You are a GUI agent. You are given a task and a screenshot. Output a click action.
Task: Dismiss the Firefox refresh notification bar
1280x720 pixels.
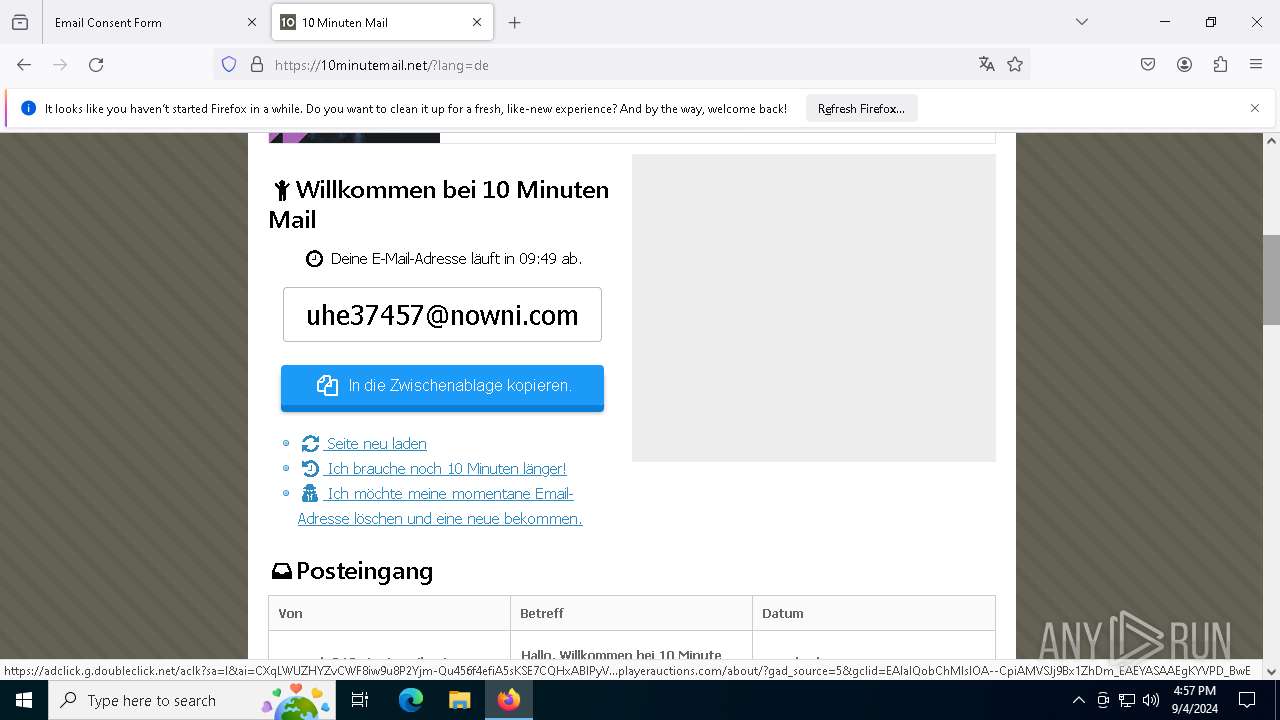(1255, 108)
